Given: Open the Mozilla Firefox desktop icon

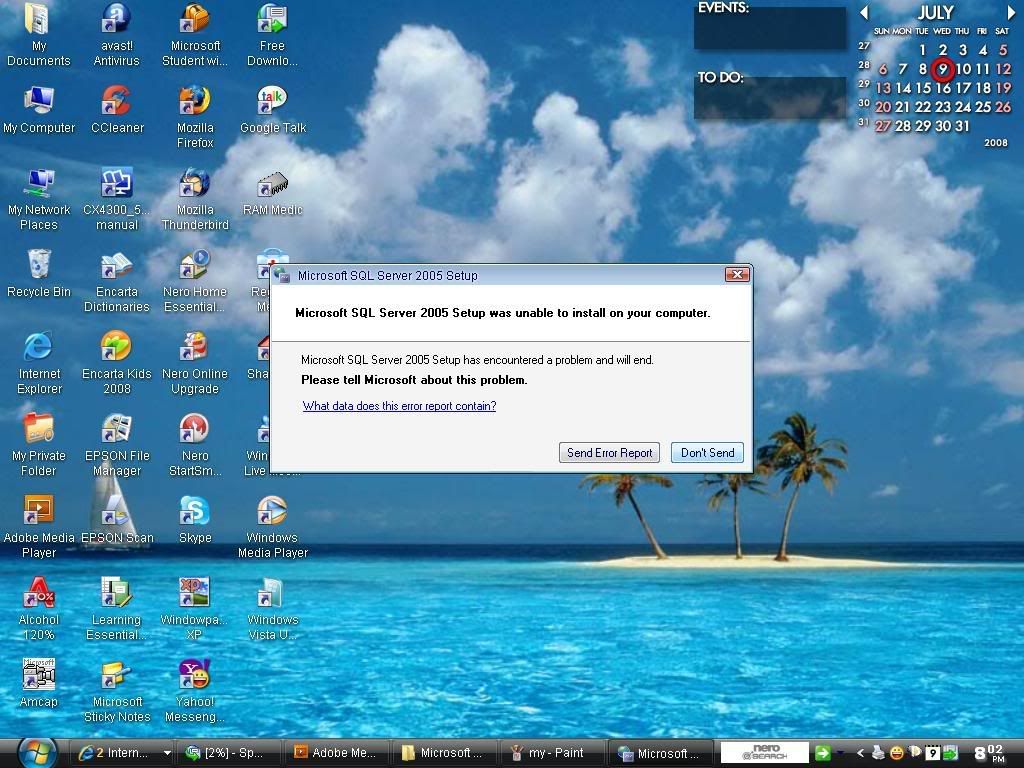Looking at the screenshot, I should tap(195, 103).
